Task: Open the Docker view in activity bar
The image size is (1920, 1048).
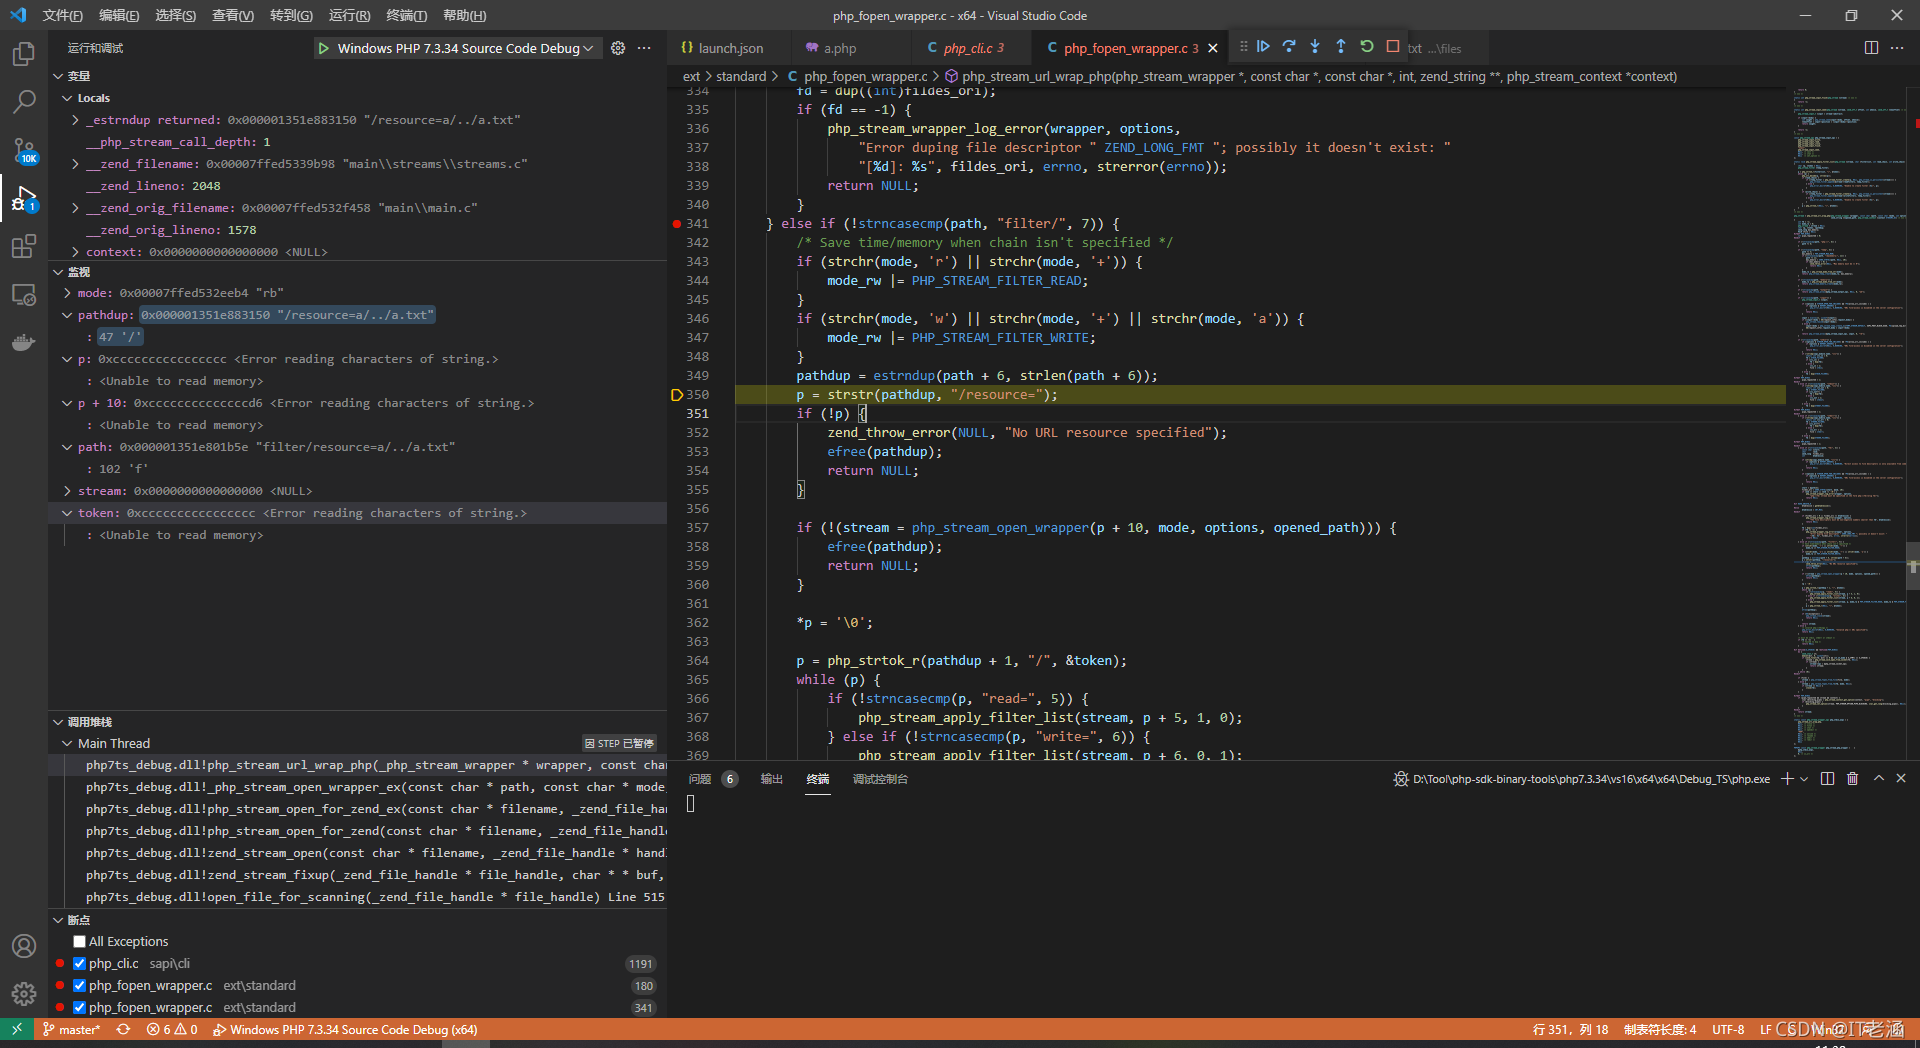Action: tap(24, 342)
